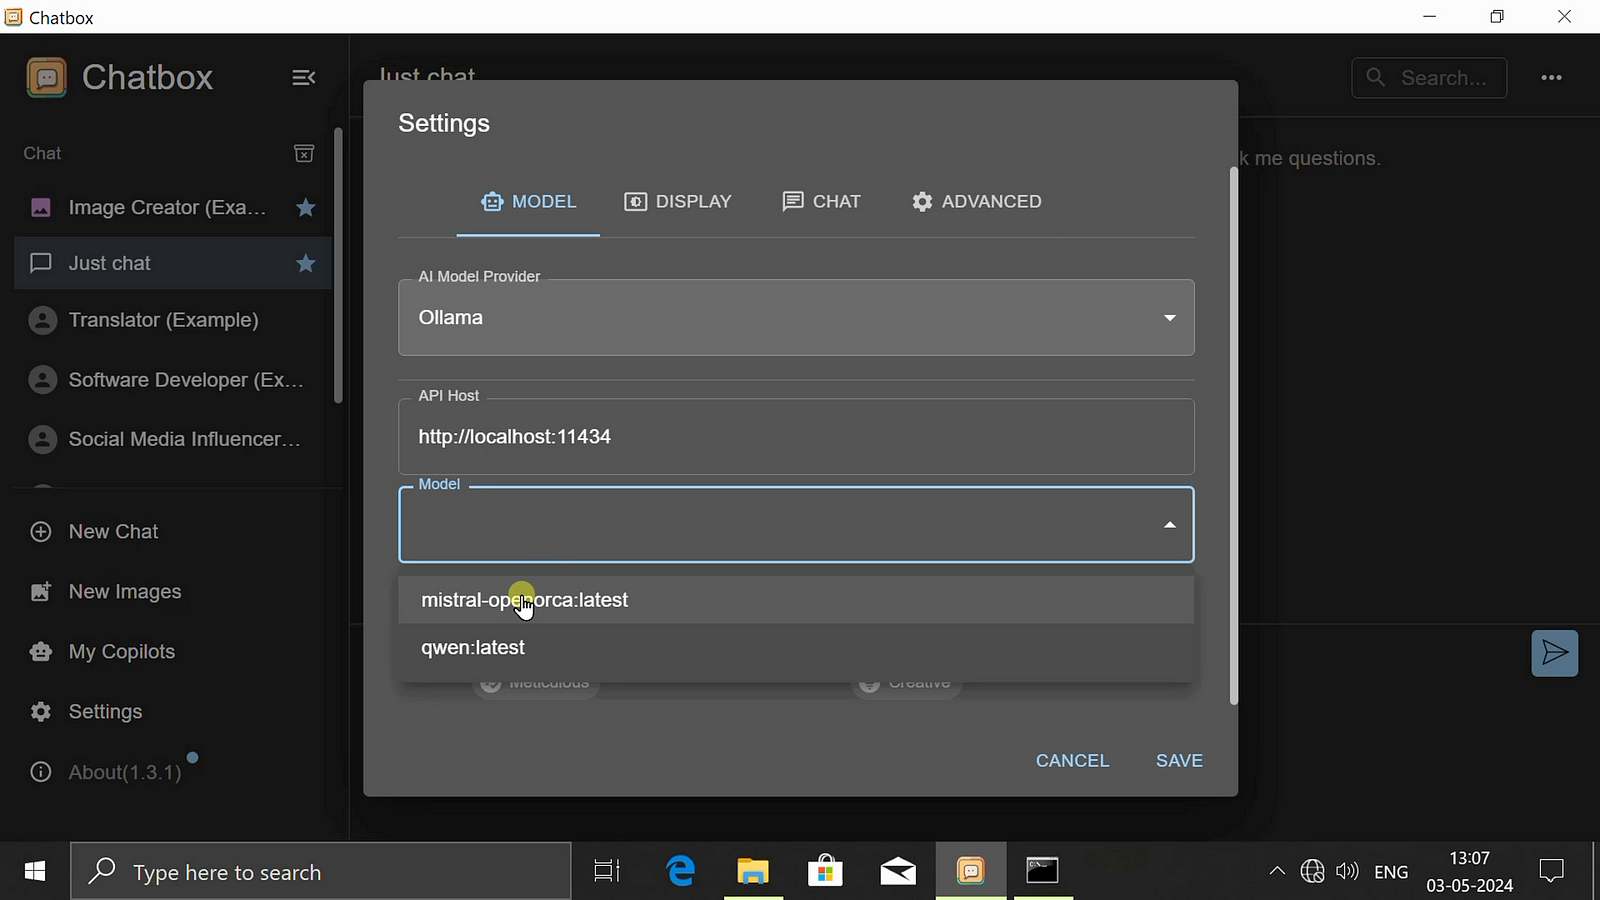Open My Copilots from the sidebar
The height and width of the screenshot is (900, 1600).
pyautogui.click(x=121, y=652)
